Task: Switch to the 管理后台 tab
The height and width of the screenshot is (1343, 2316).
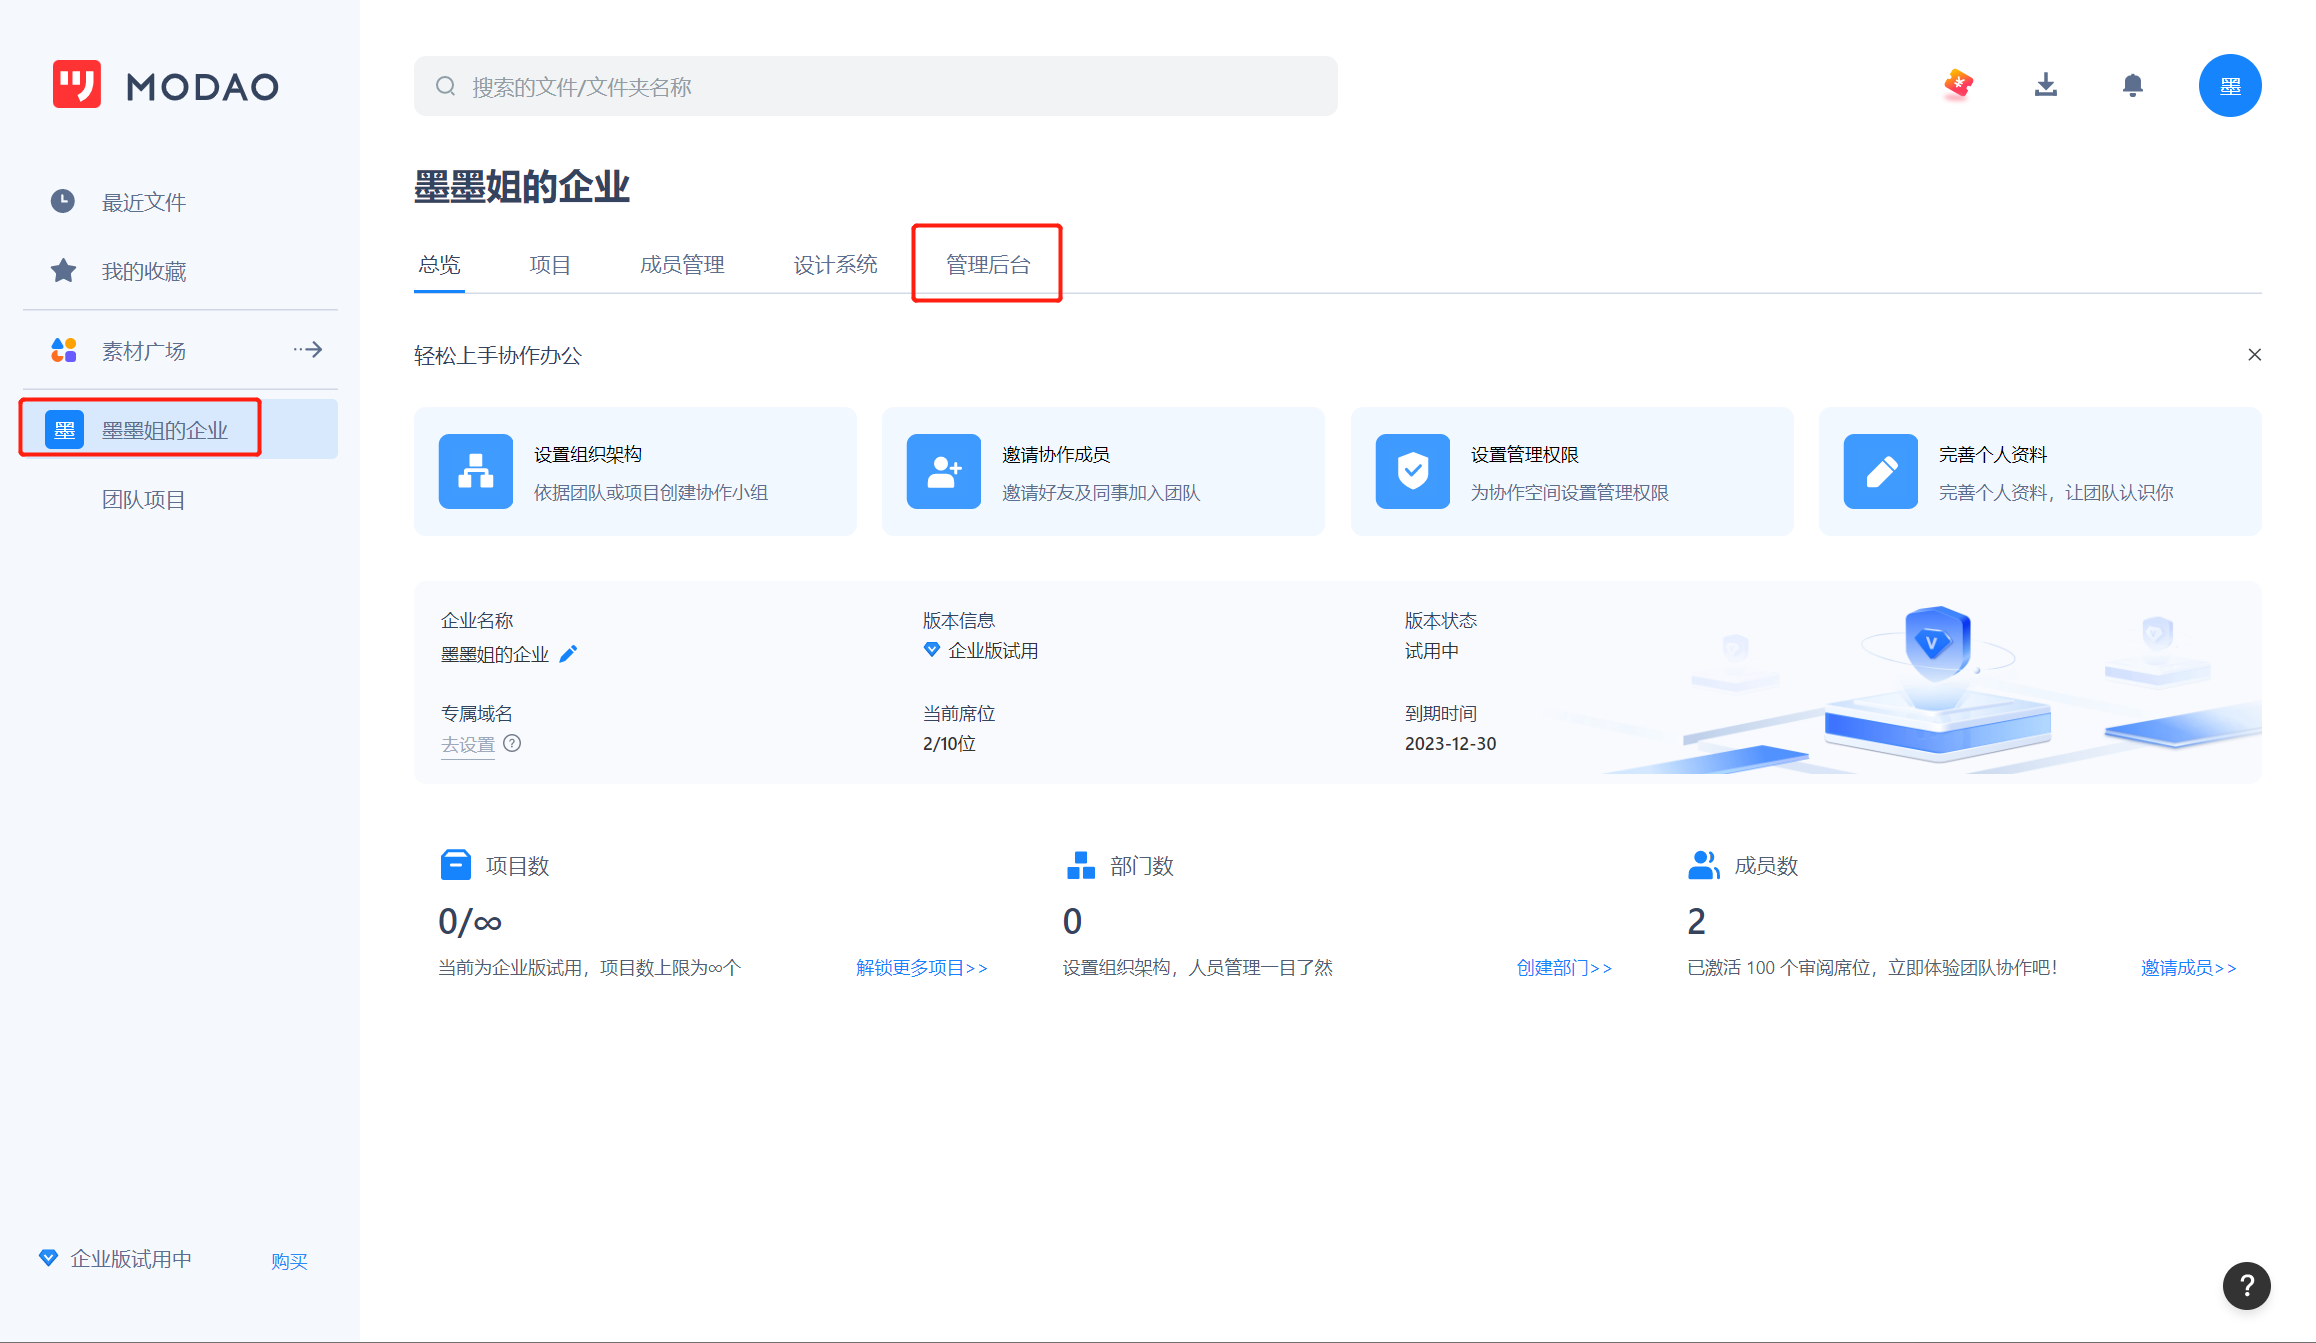Action: pos(987,265)
